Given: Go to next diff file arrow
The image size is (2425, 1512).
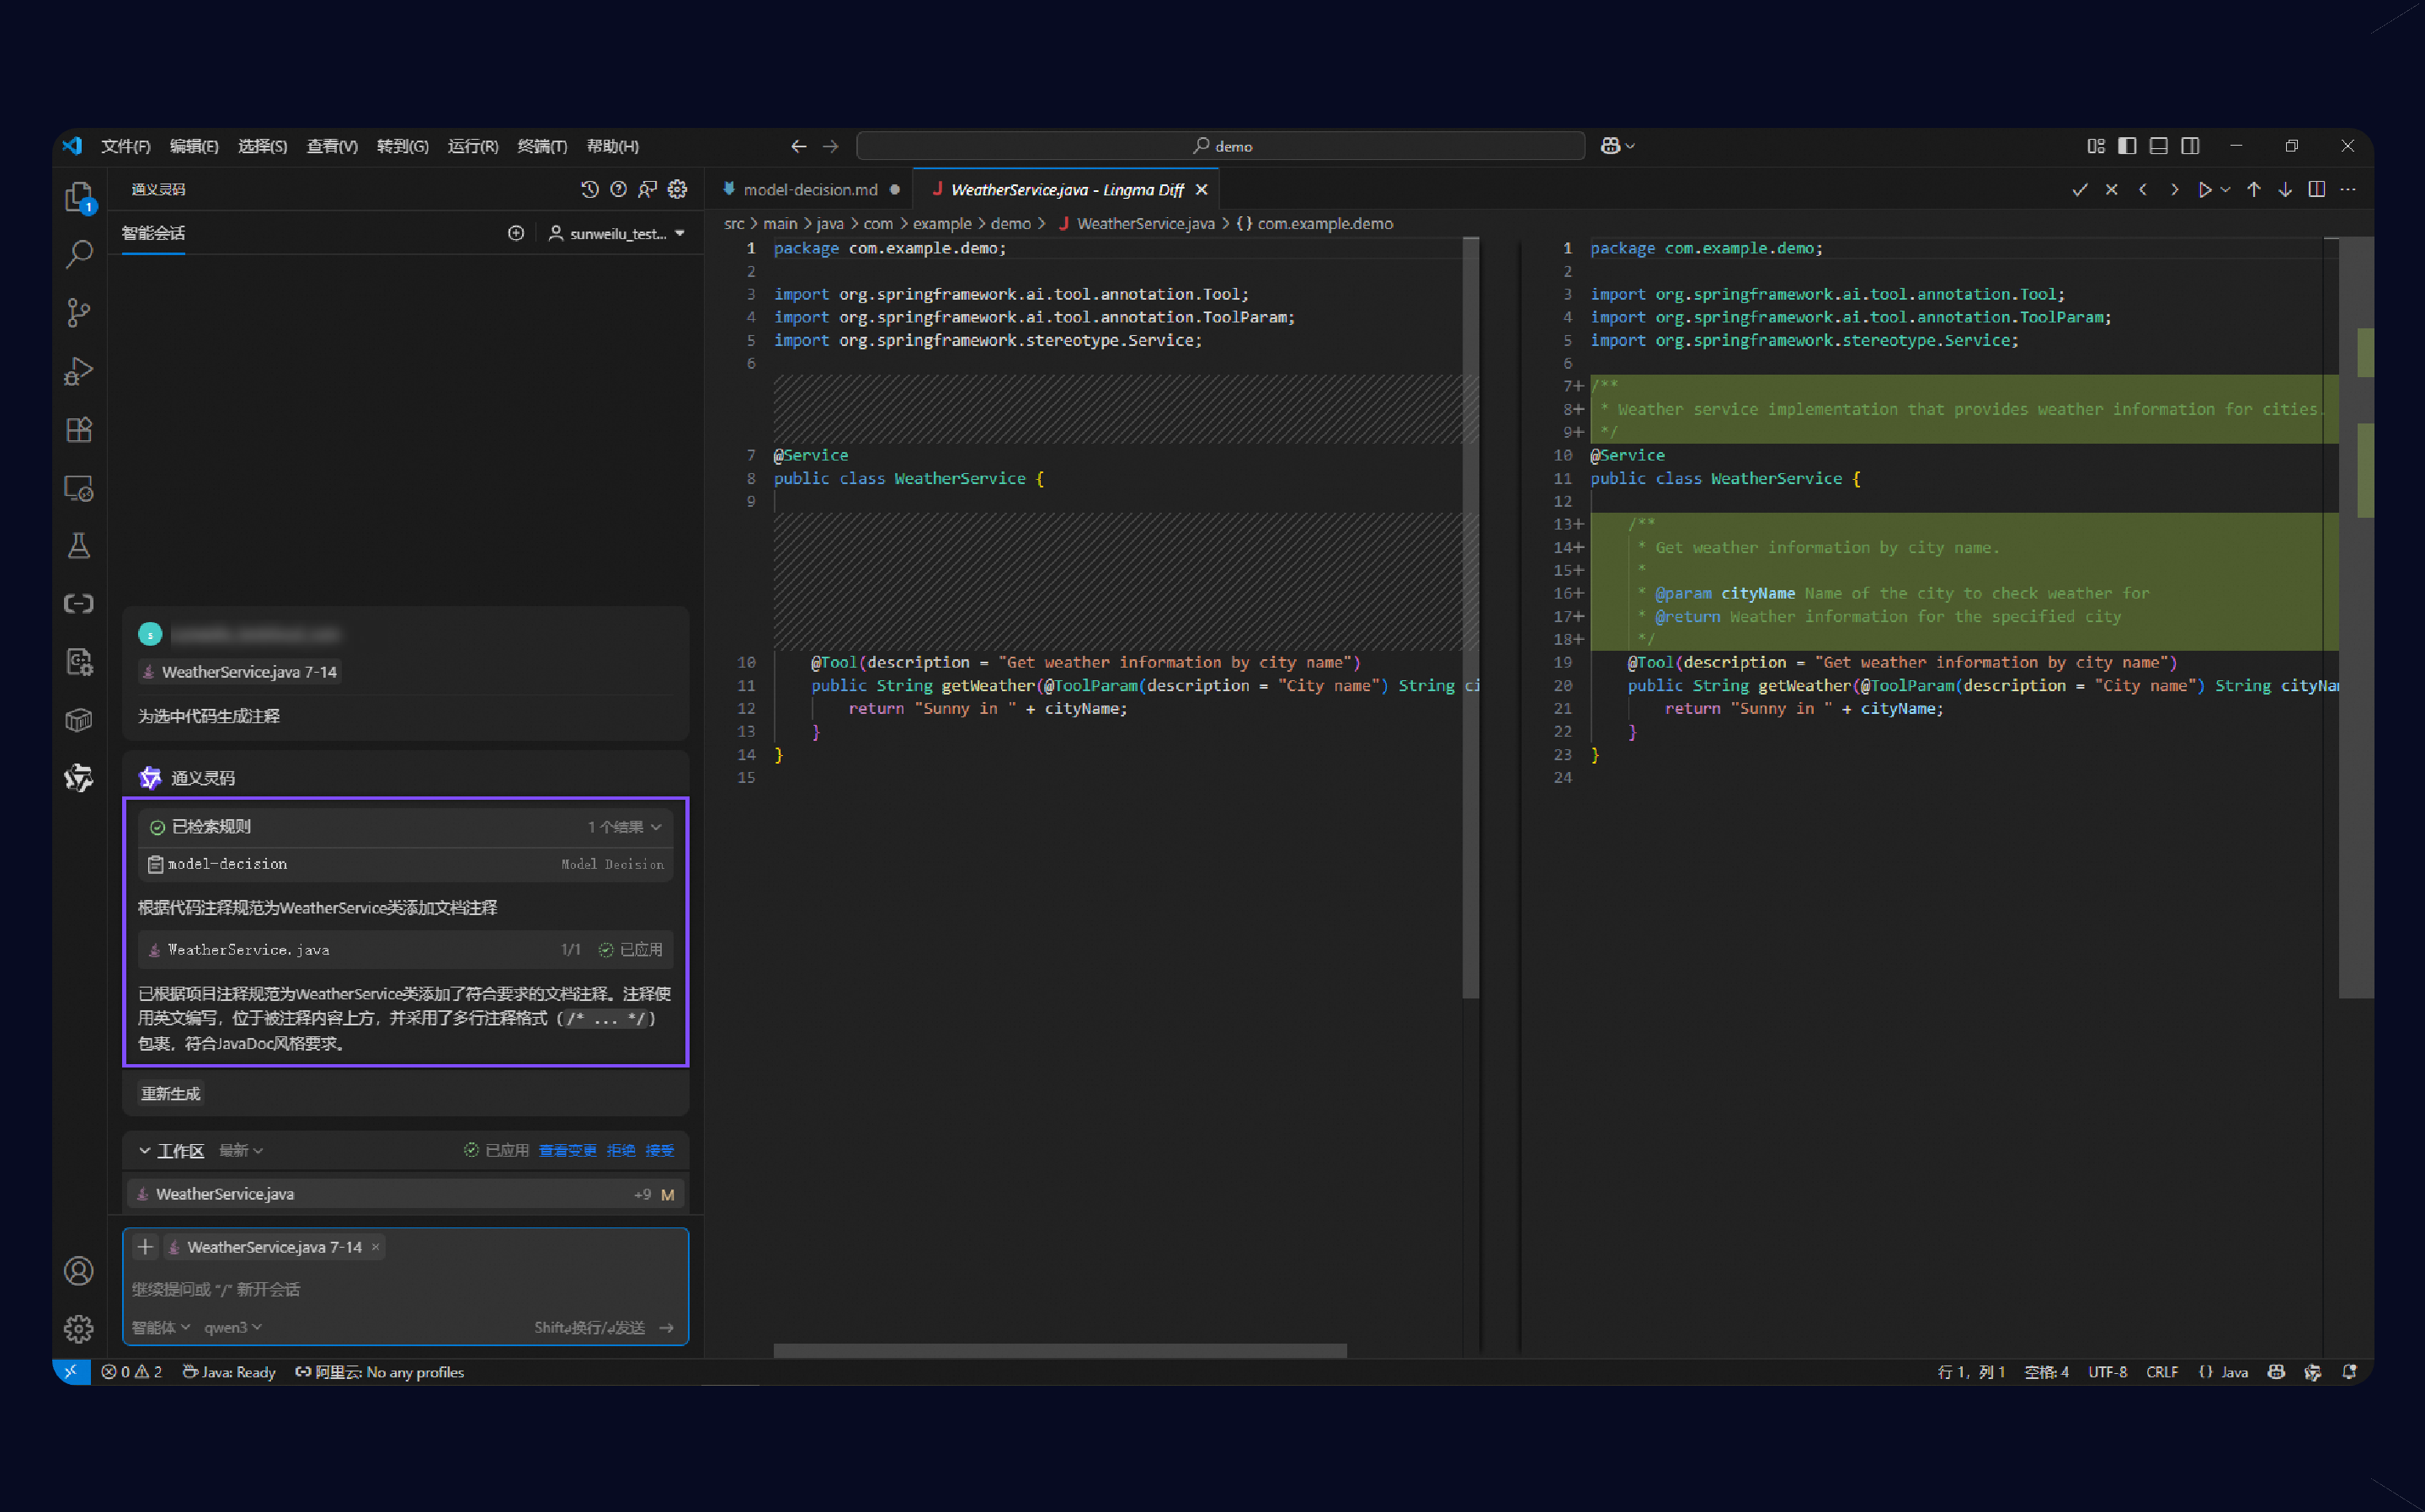Looking at the screenshot, I should tap(2174, 189).
